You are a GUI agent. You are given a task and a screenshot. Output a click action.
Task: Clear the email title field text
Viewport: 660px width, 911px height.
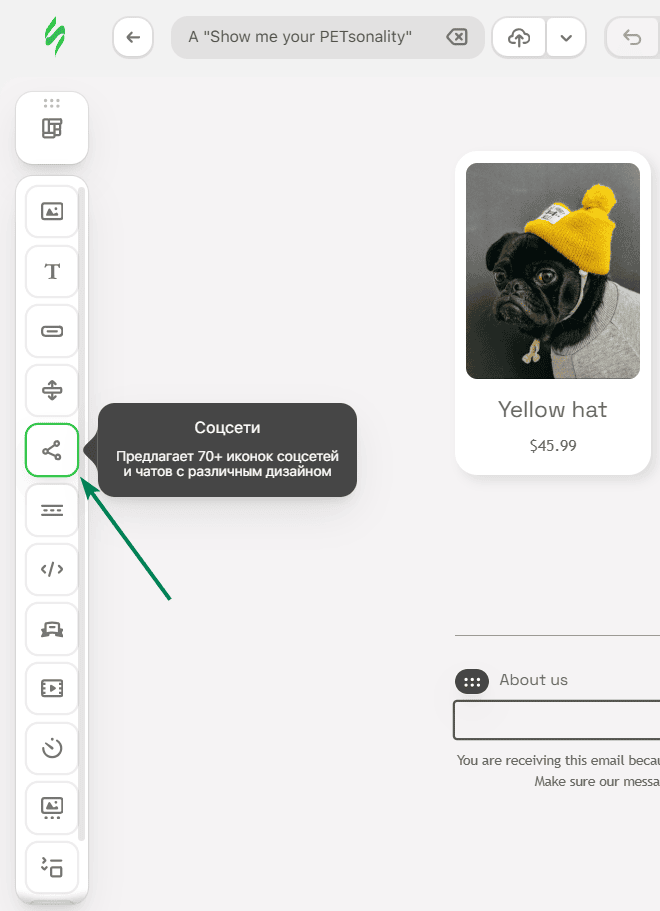[x=456, y=38]
